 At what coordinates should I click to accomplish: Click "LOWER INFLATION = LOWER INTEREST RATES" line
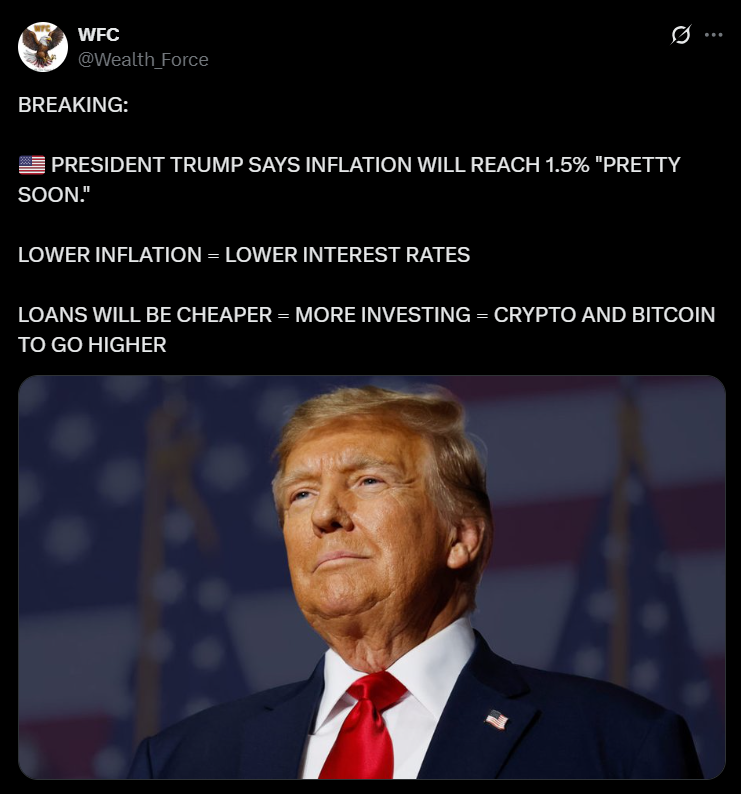[x=244, y=255]
